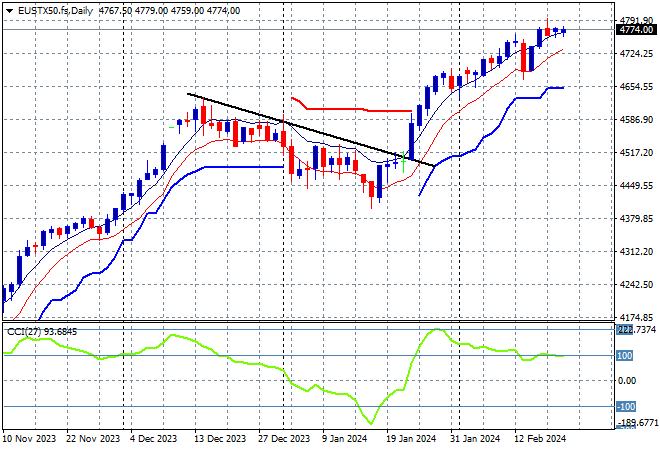Click the 4174.85 price scale value
660x450 pixels.
coord(636,317)
